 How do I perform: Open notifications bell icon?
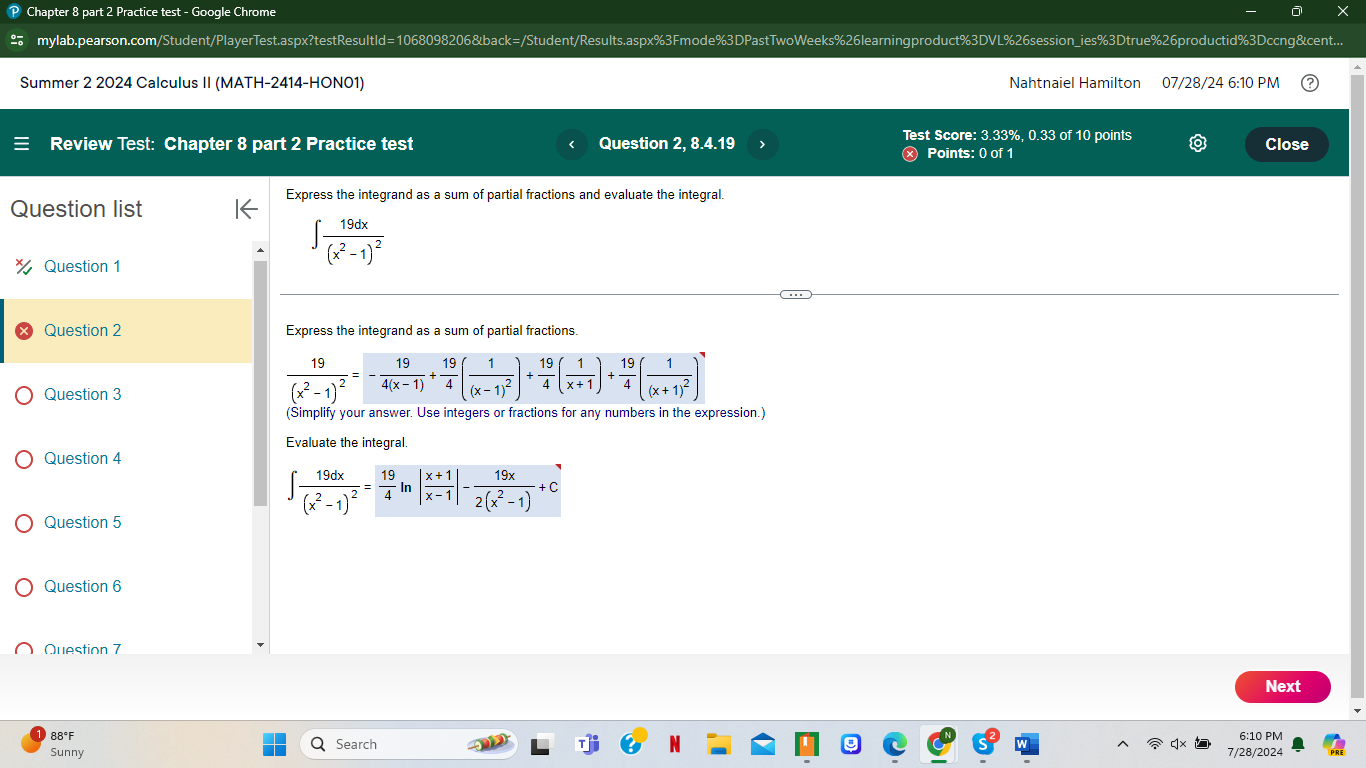[1298, 744]
